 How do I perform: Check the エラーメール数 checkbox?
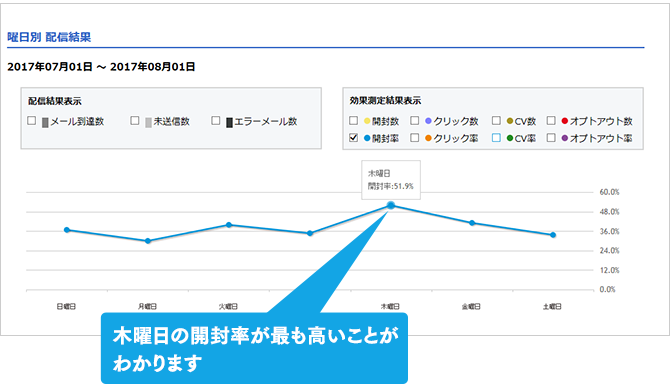pyautogui.click(x=216, y=121)
